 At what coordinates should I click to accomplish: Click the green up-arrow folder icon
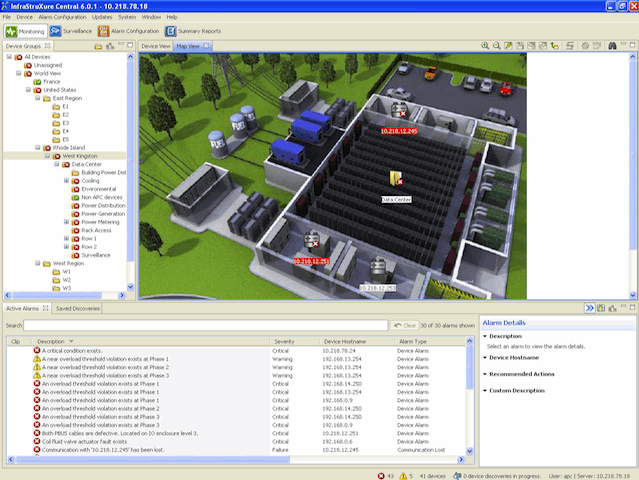pyautogui.click(x=555, y=46)
